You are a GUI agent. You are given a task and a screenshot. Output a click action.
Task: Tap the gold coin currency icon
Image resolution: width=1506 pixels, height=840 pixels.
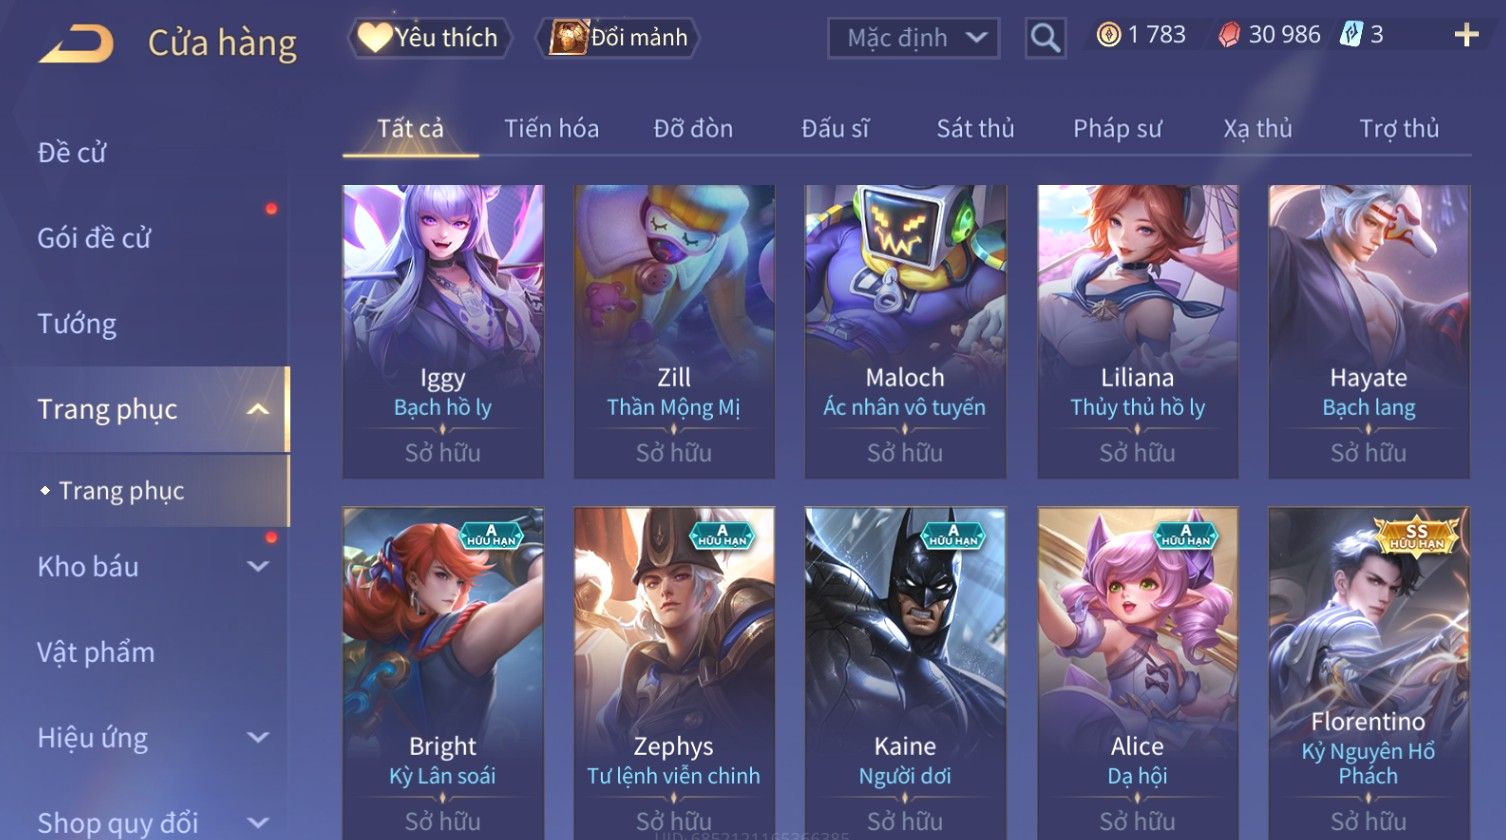pyautogui.click(x=1108, y=35)
